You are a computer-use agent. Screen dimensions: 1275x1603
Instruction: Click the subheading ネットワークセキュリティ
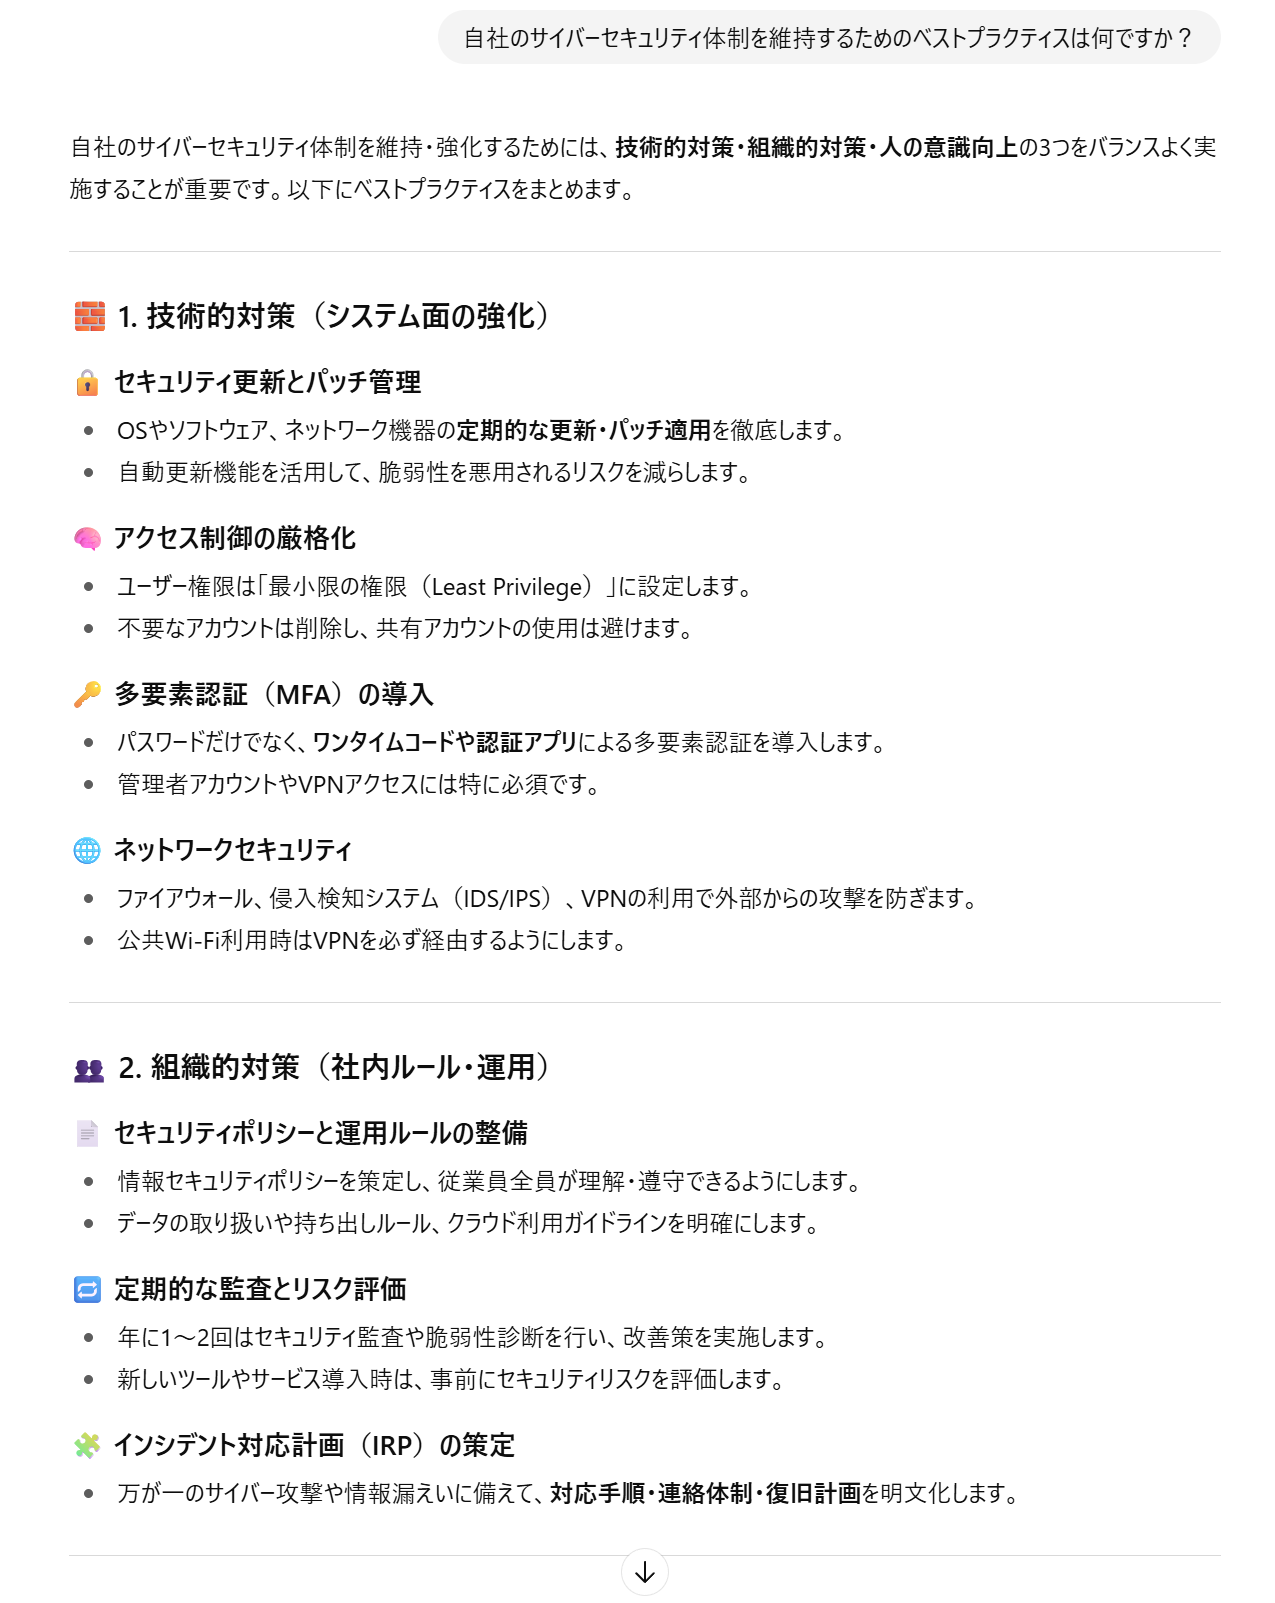(x=233, y=850)
